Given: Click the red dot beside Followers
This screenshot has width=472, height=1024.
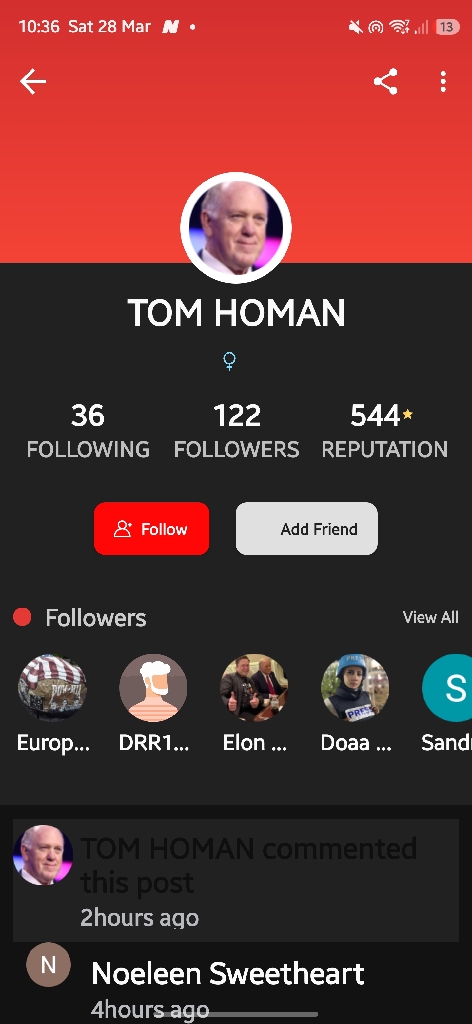Looking at the screenshot, I should 22,617.
